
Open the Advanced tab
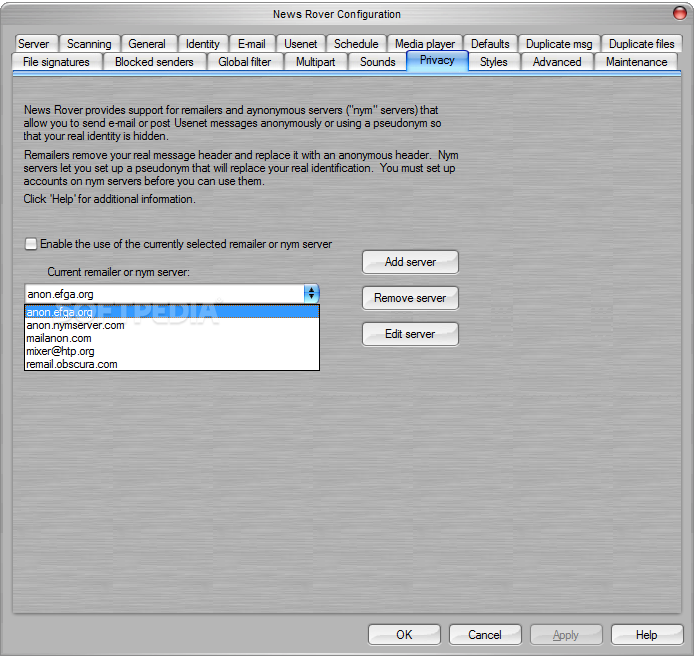click(557, 62)
